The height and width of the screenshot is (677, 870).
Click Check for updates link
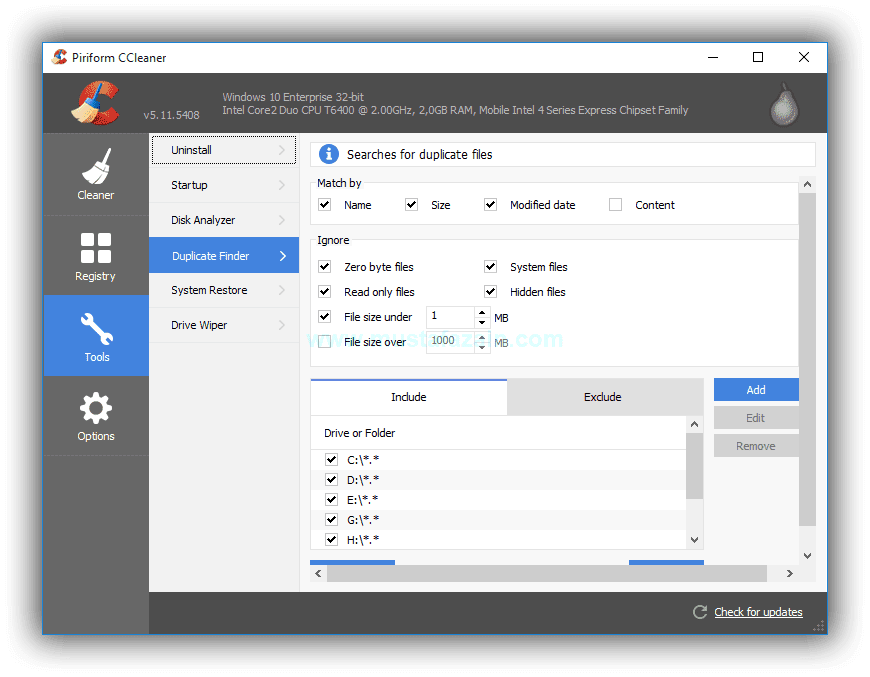[758, 612]
